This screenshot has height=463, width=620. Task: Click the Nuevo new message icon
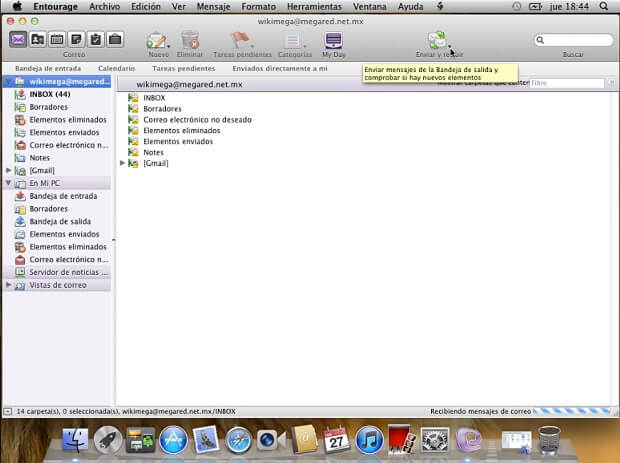(x=156, y=40)
